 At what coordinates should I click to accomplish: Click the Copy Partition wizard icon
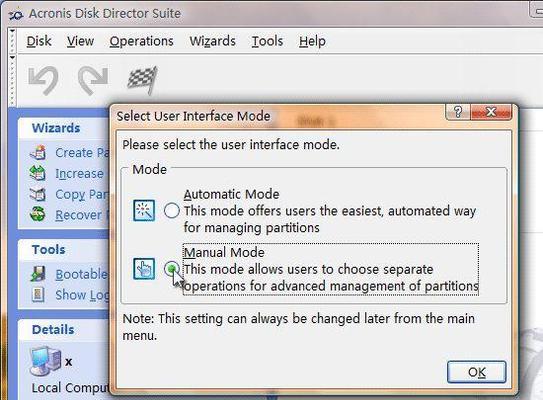[x=38, y=194]
